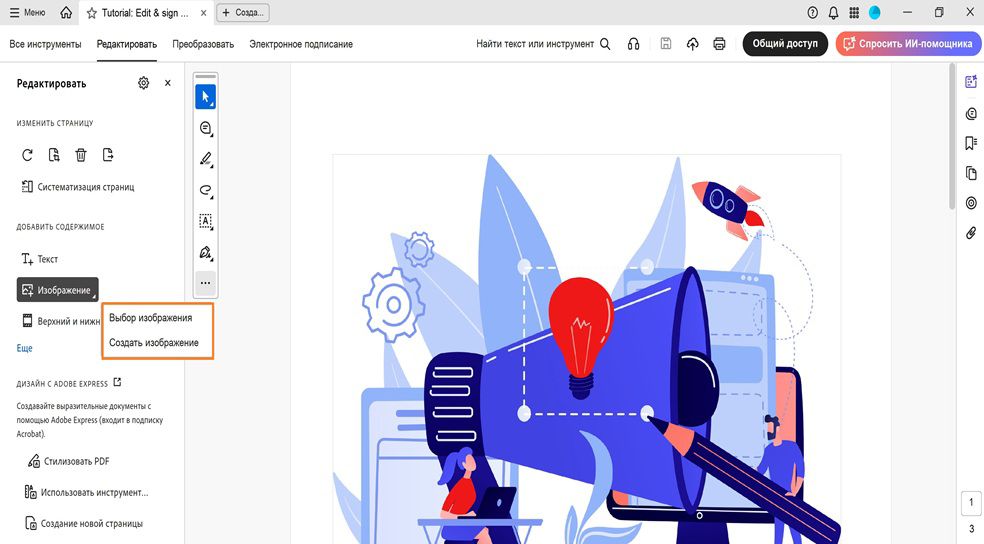The image size is (984, 544).
Task: Open Верхний и нижний колонтитул option
Action: 61,321
